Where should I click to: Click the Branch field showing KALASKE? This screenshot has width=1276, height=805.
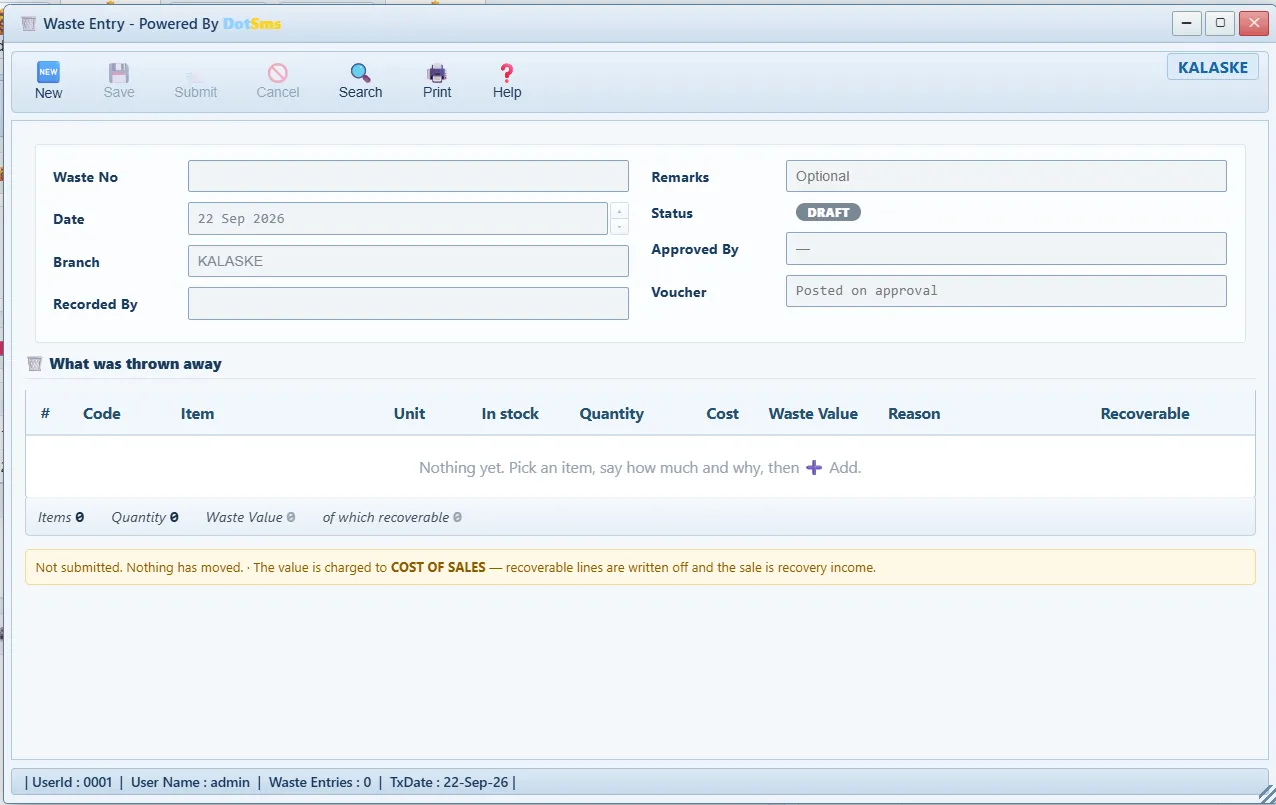408,261
